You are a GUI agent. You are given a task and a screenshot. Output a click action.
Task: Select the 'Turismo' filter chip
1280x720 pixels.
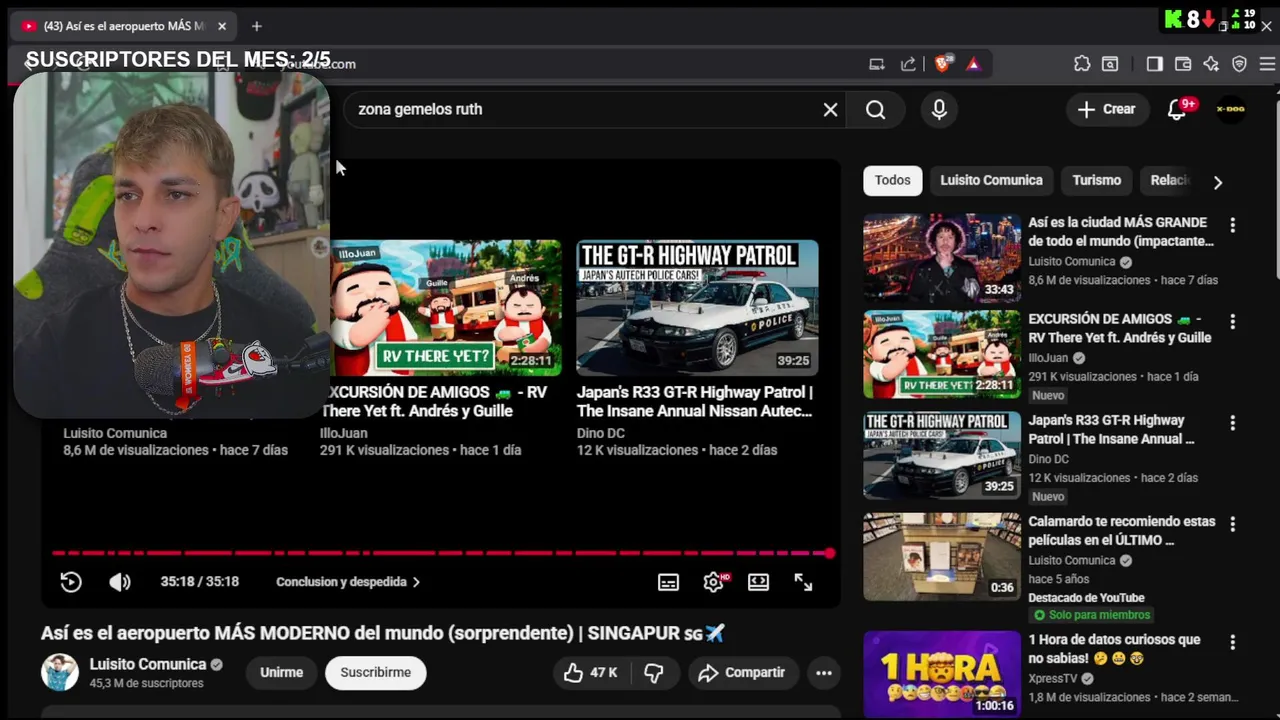(1097, 181)
